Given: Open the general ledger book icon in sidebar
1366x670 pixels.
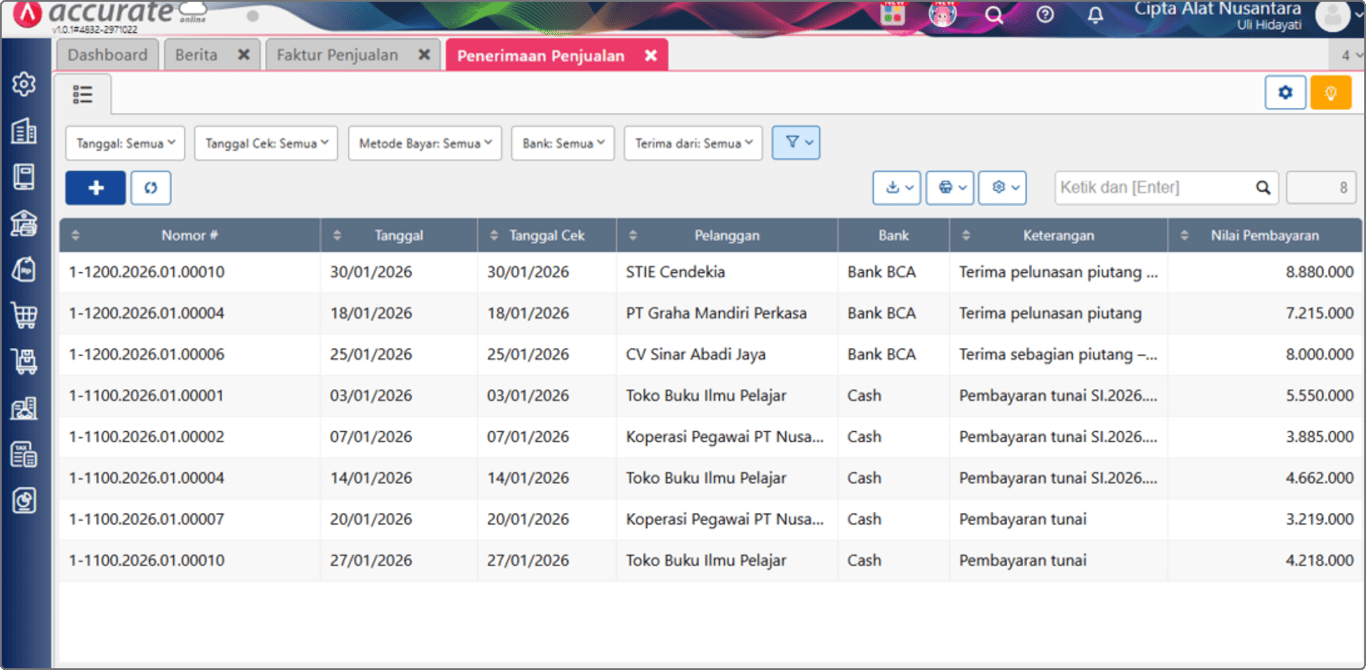Looking at the screenshot, I should [24, 177].
